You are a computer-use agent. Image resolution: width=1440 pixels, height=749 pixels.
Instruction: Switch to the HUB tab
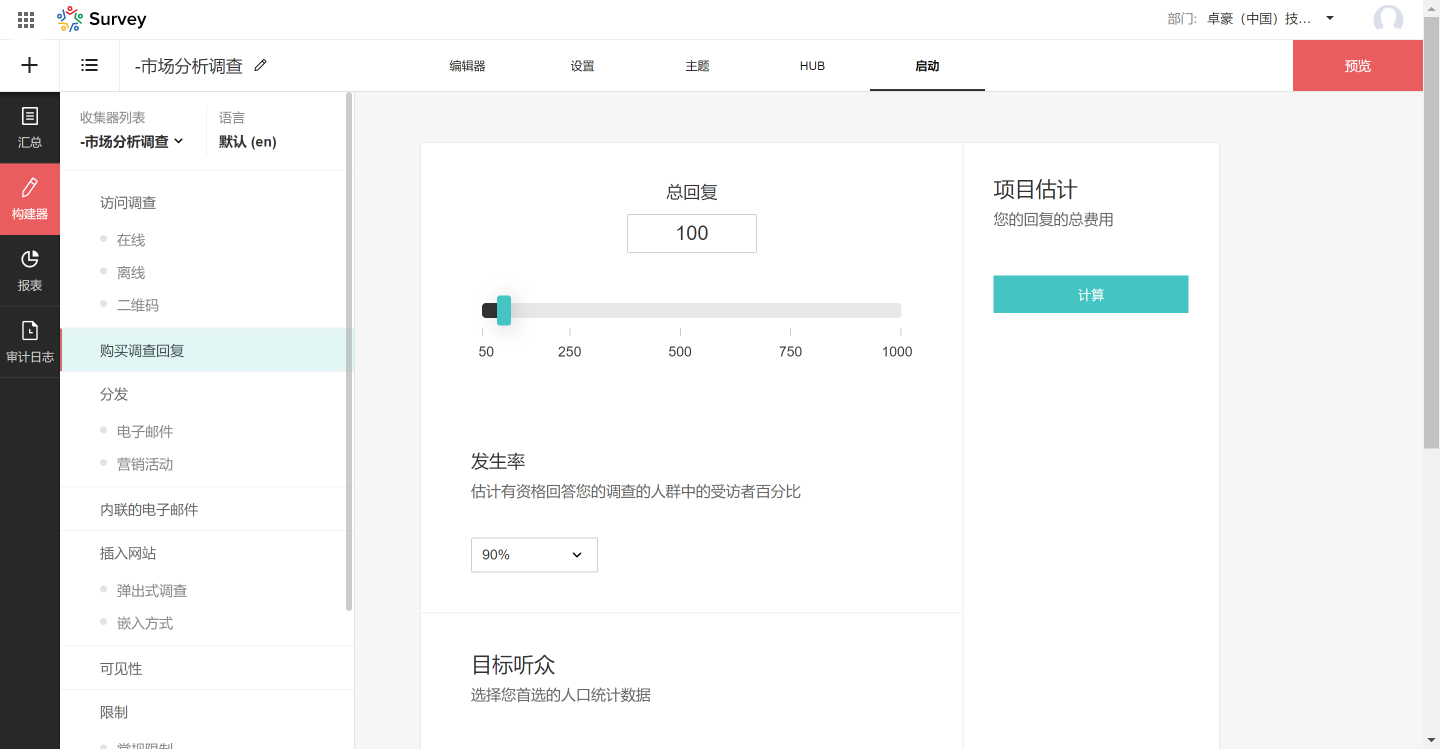812,66
